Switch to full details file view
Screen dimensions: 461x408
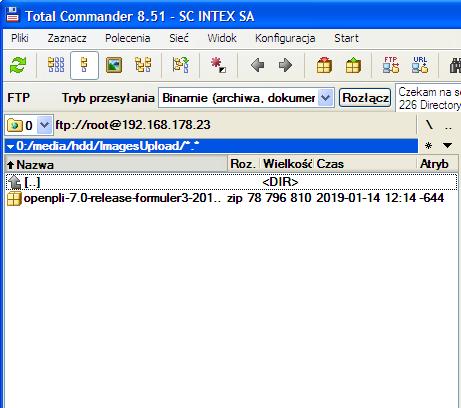84,65
